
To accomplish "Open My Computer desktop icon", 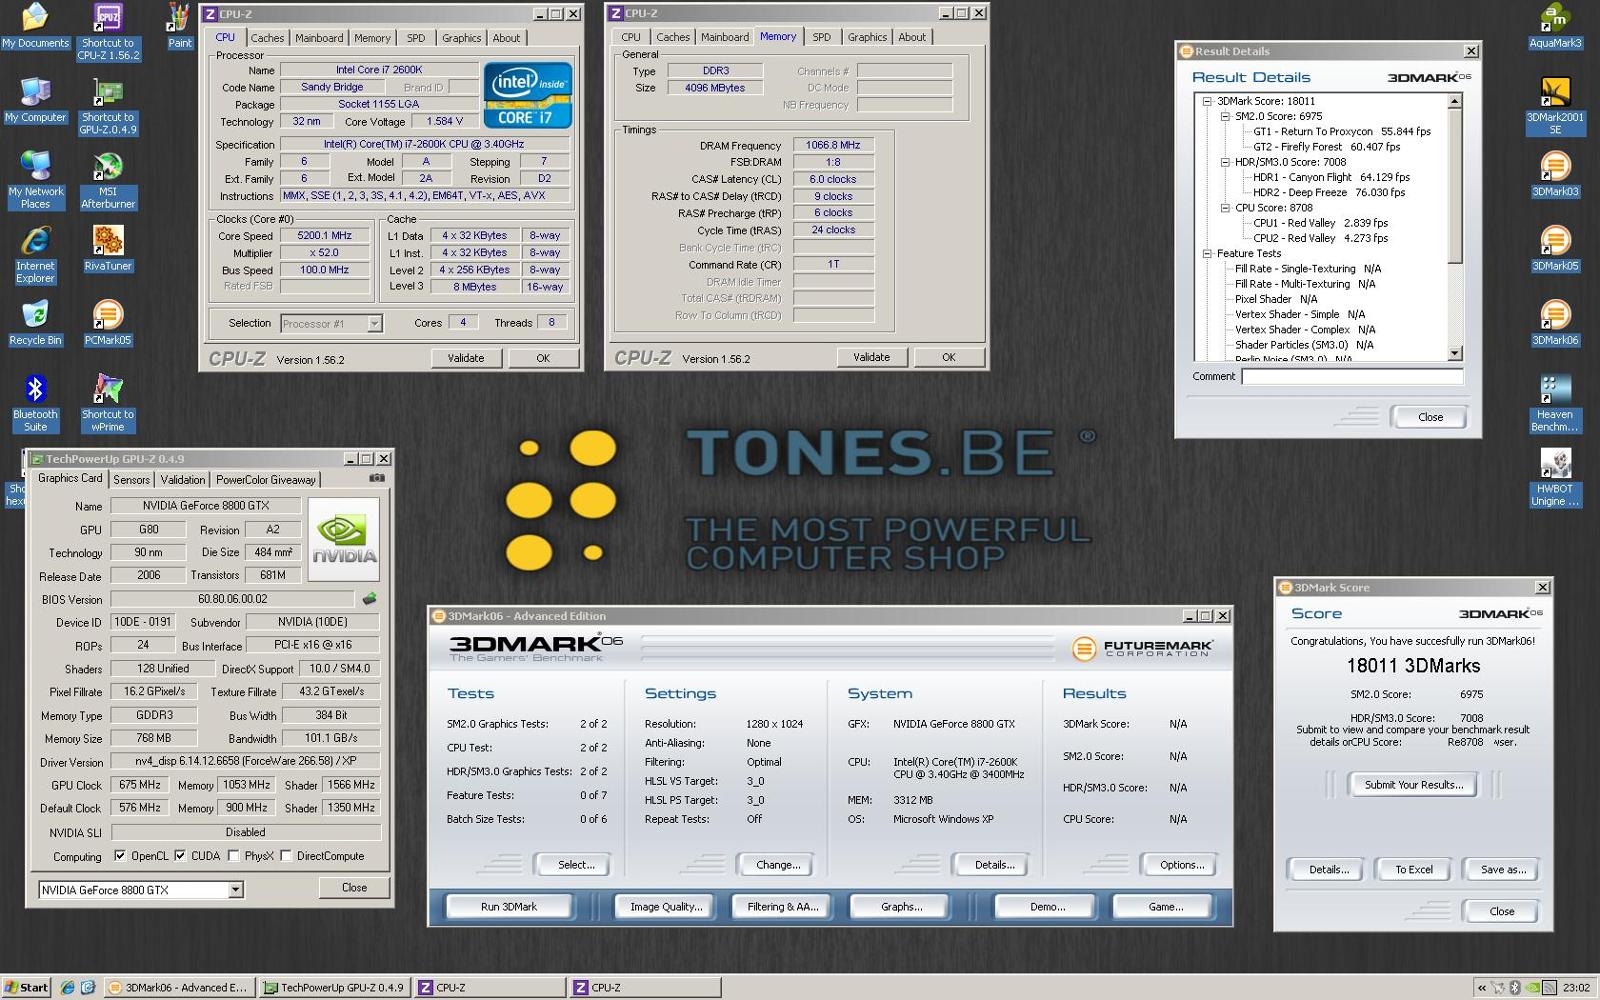I will tap(35, 101).
